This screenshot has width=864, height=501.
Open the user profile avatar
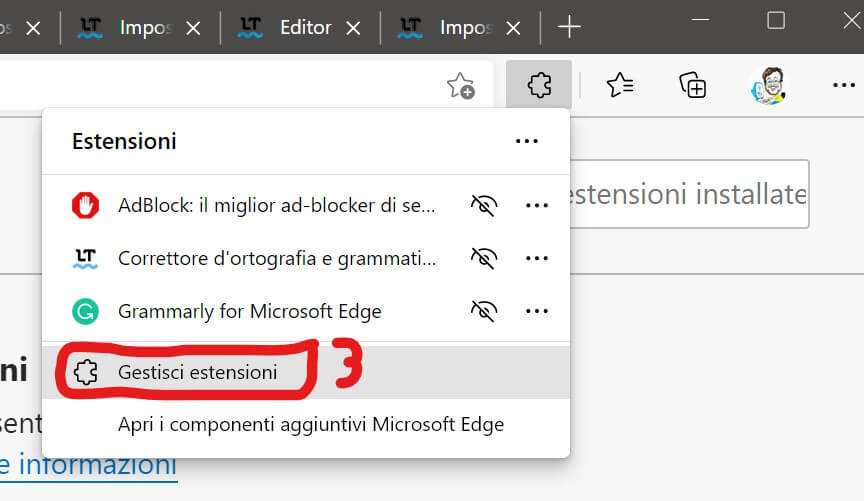(768, 85)
